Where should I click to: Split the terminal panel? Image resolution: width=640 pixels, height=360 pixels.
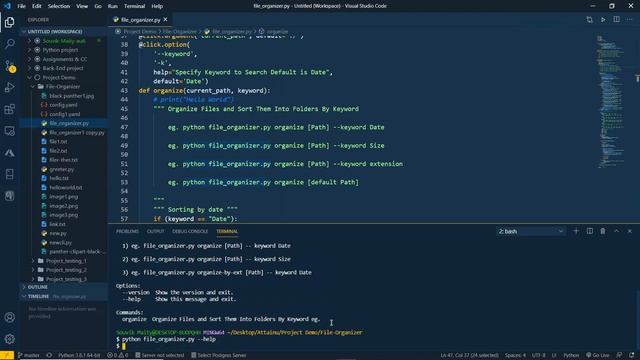tap(589, 231)
